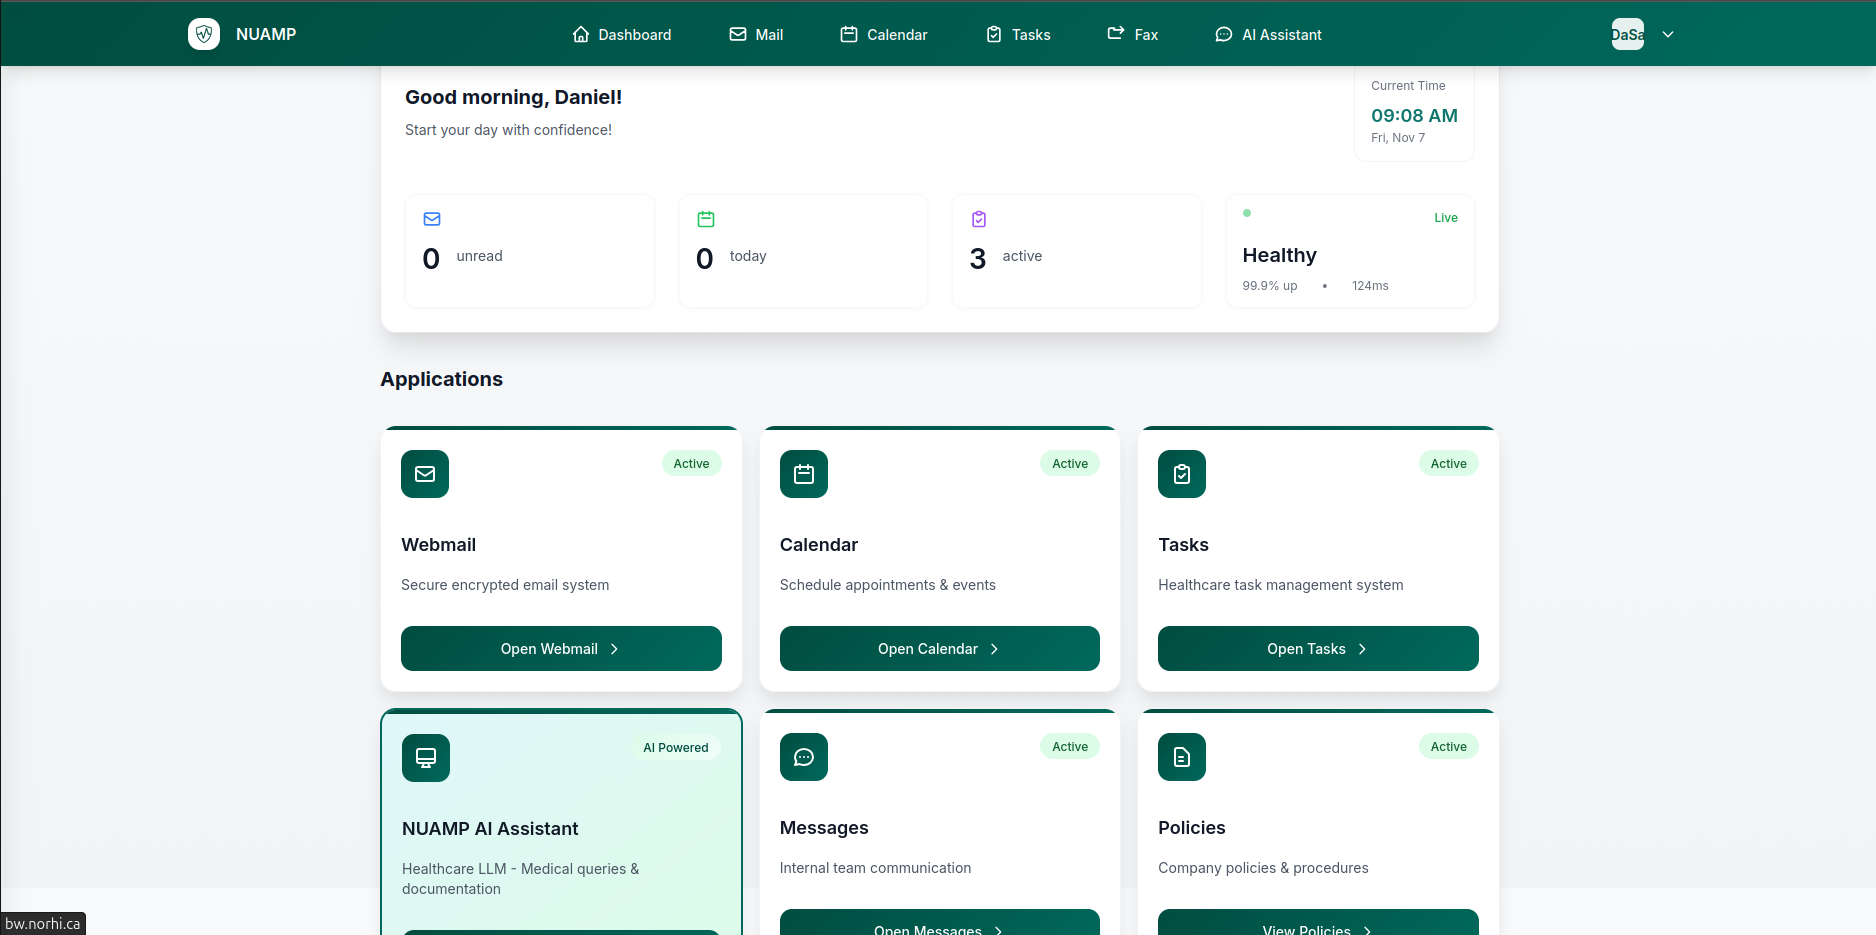Click the Open Messages button

click(939, 926)
